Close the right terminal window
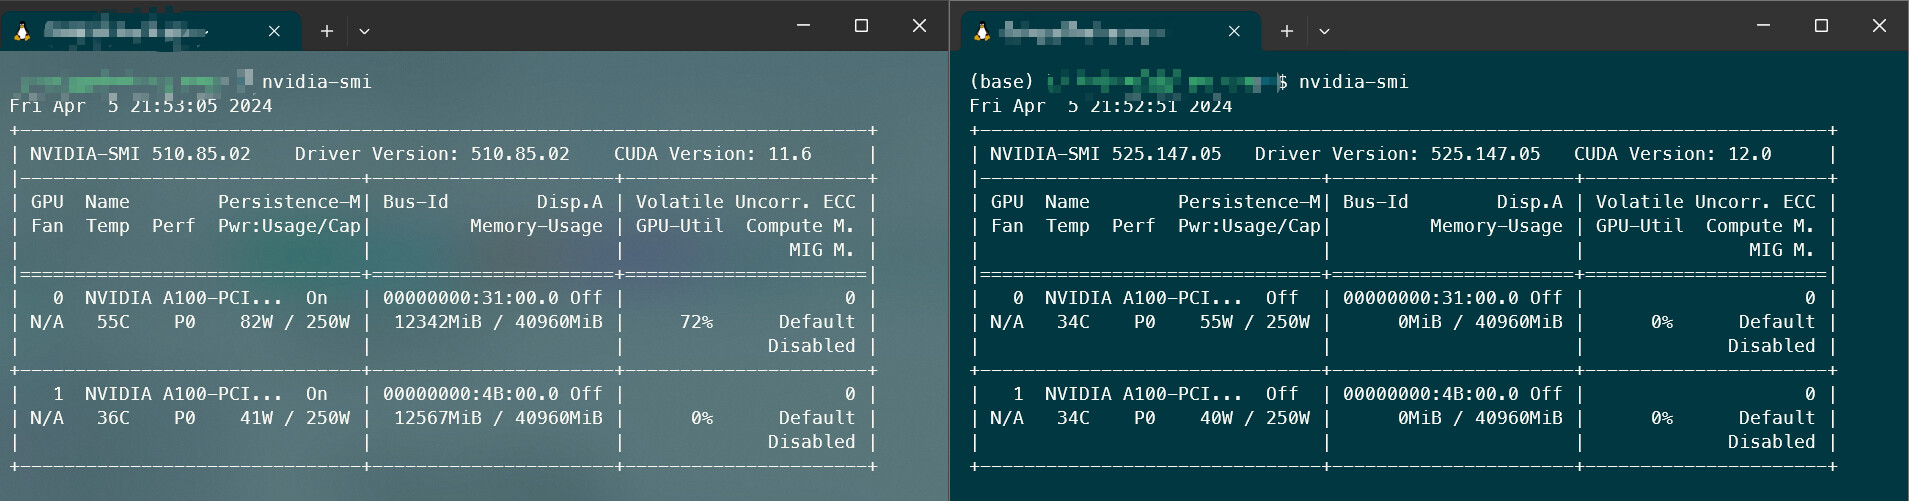This screenshot has width=1909, height=501. point(1879,26)
